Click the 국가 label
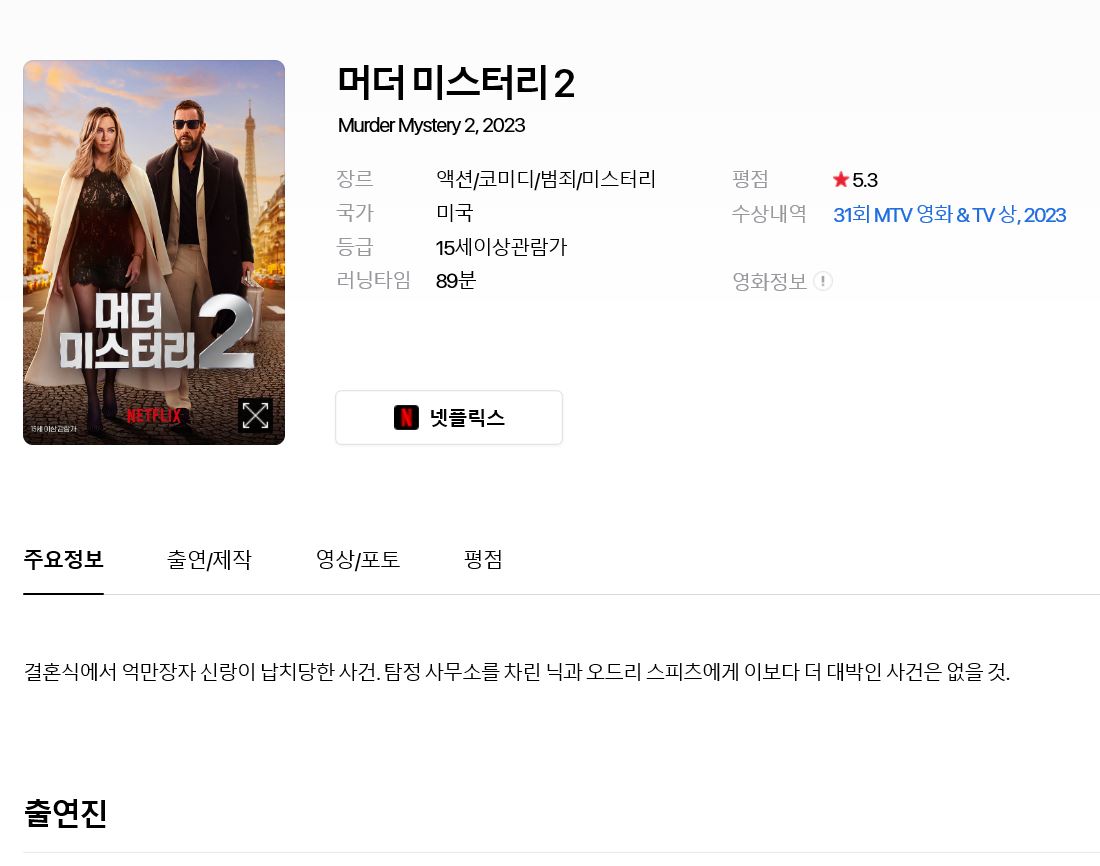Image resolution: width=1100 pixels, height=866 pixels. [354, 213]
